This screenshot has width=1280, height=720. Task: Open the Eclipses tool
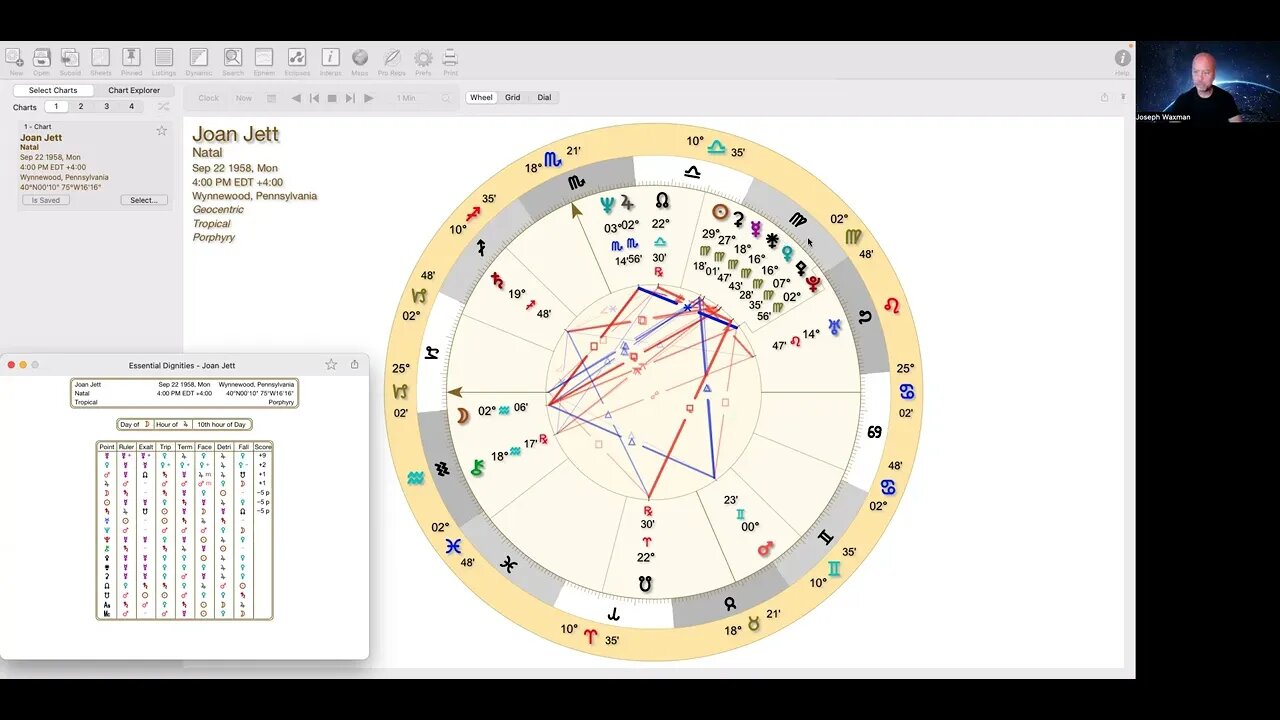pyautogui.click(x=297, y=59)
